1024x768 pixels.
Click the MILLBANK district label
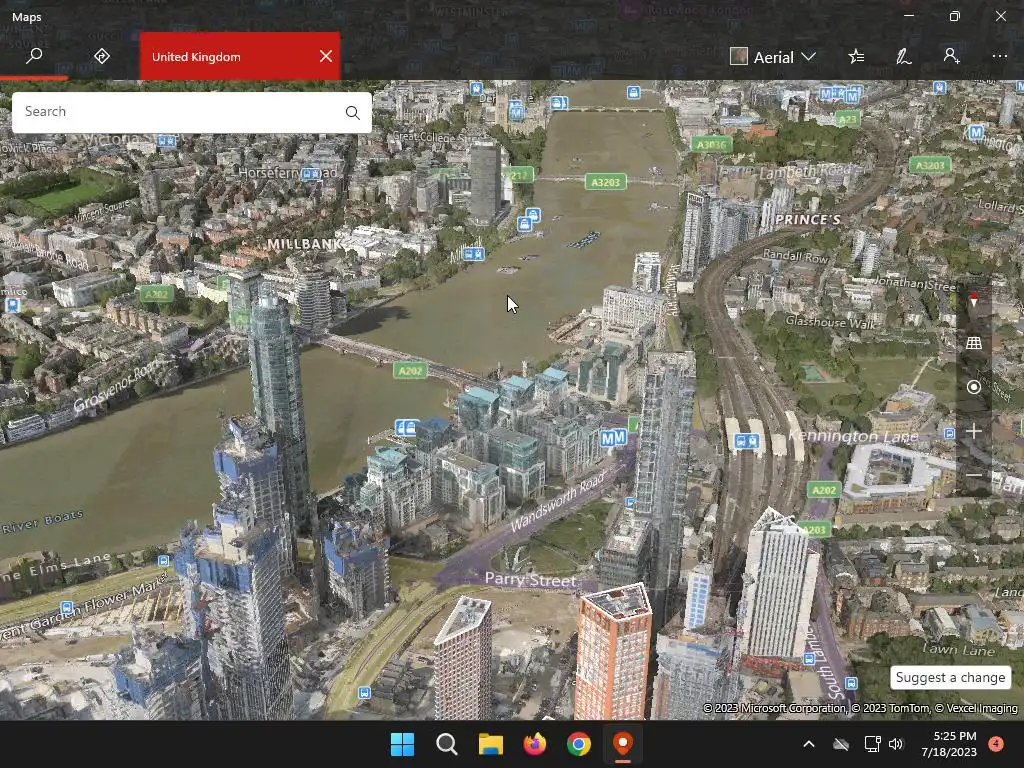coord(304,244)
